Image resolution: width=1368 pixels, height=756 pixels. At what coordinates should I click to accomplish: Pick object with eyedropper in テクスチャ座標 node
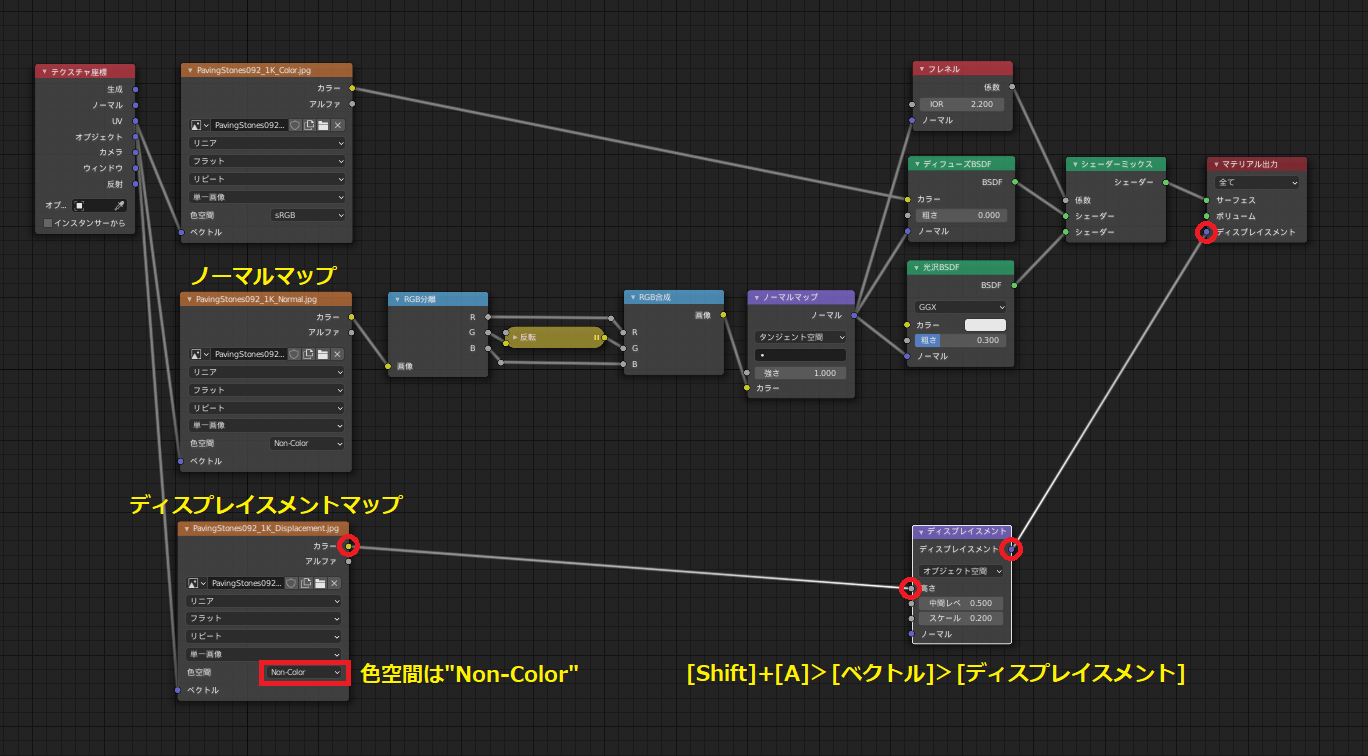click(x=120, y=205)
